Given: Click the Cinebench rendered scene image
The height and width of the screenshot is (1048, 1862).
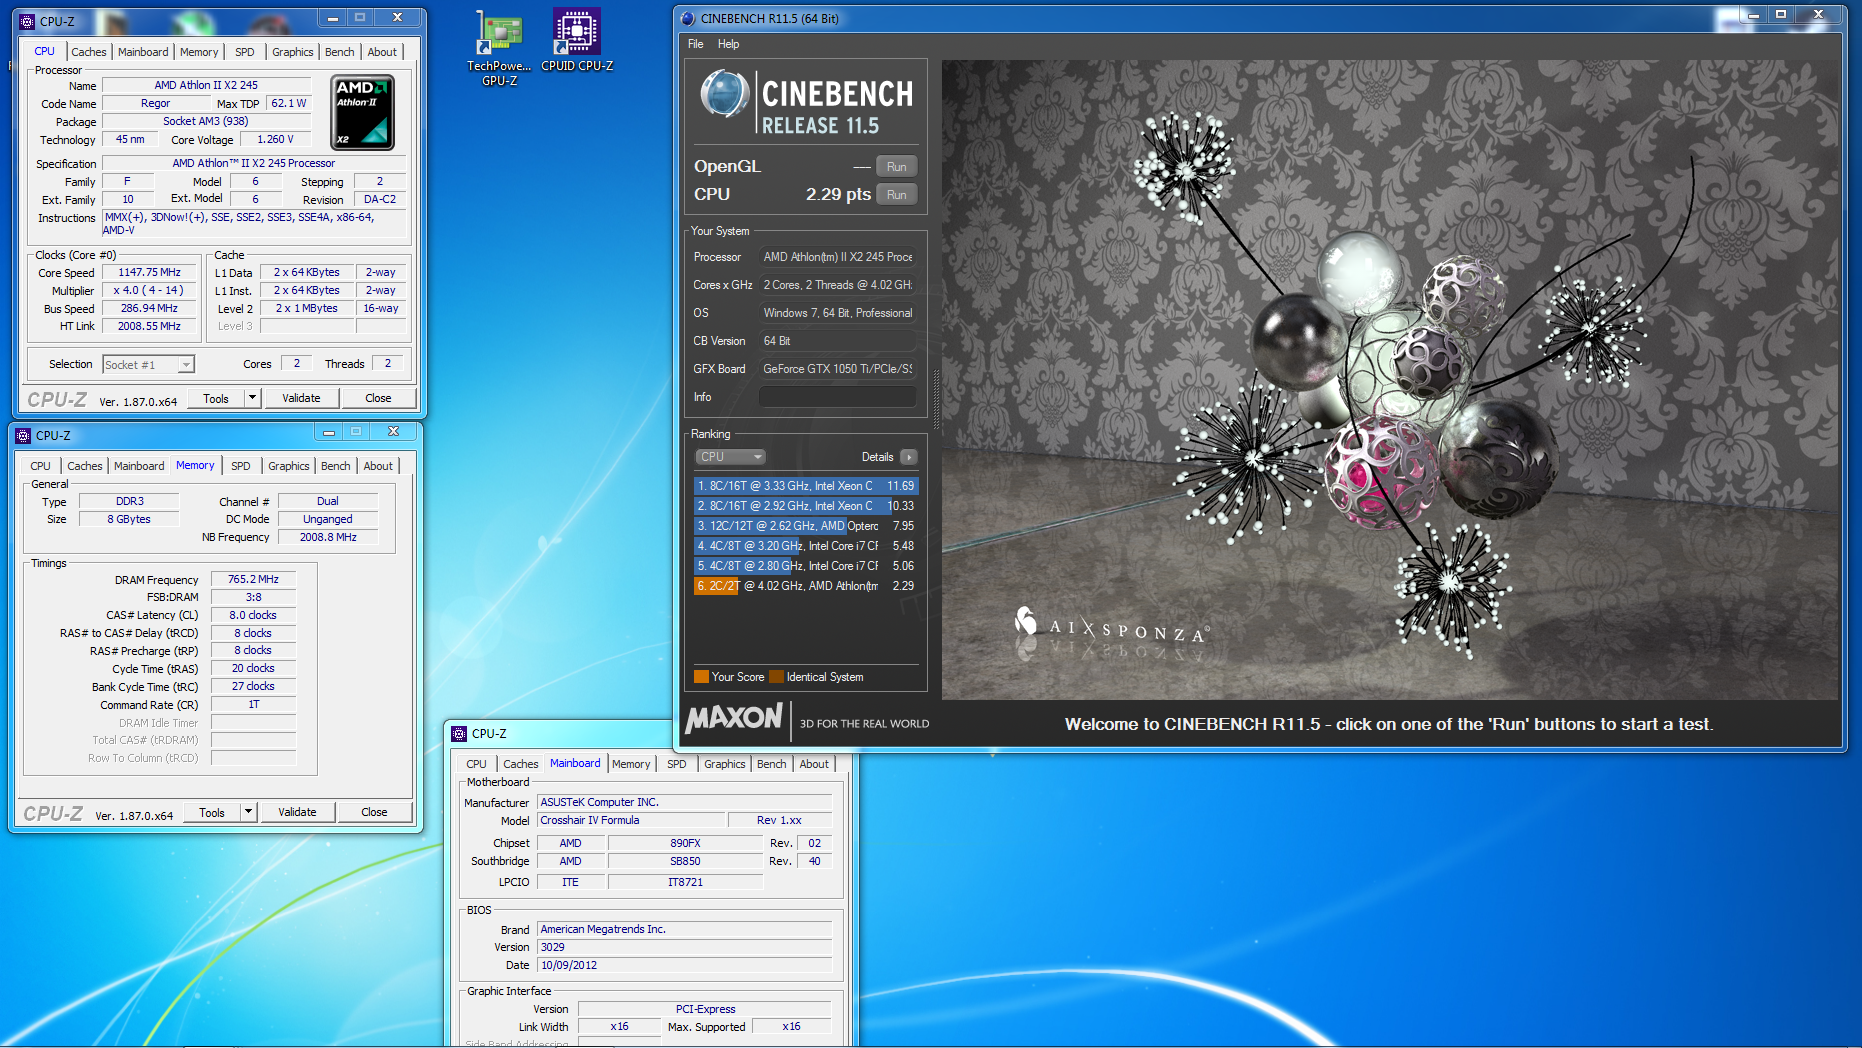Looking at the screenshot, I should click(1390, 380).
